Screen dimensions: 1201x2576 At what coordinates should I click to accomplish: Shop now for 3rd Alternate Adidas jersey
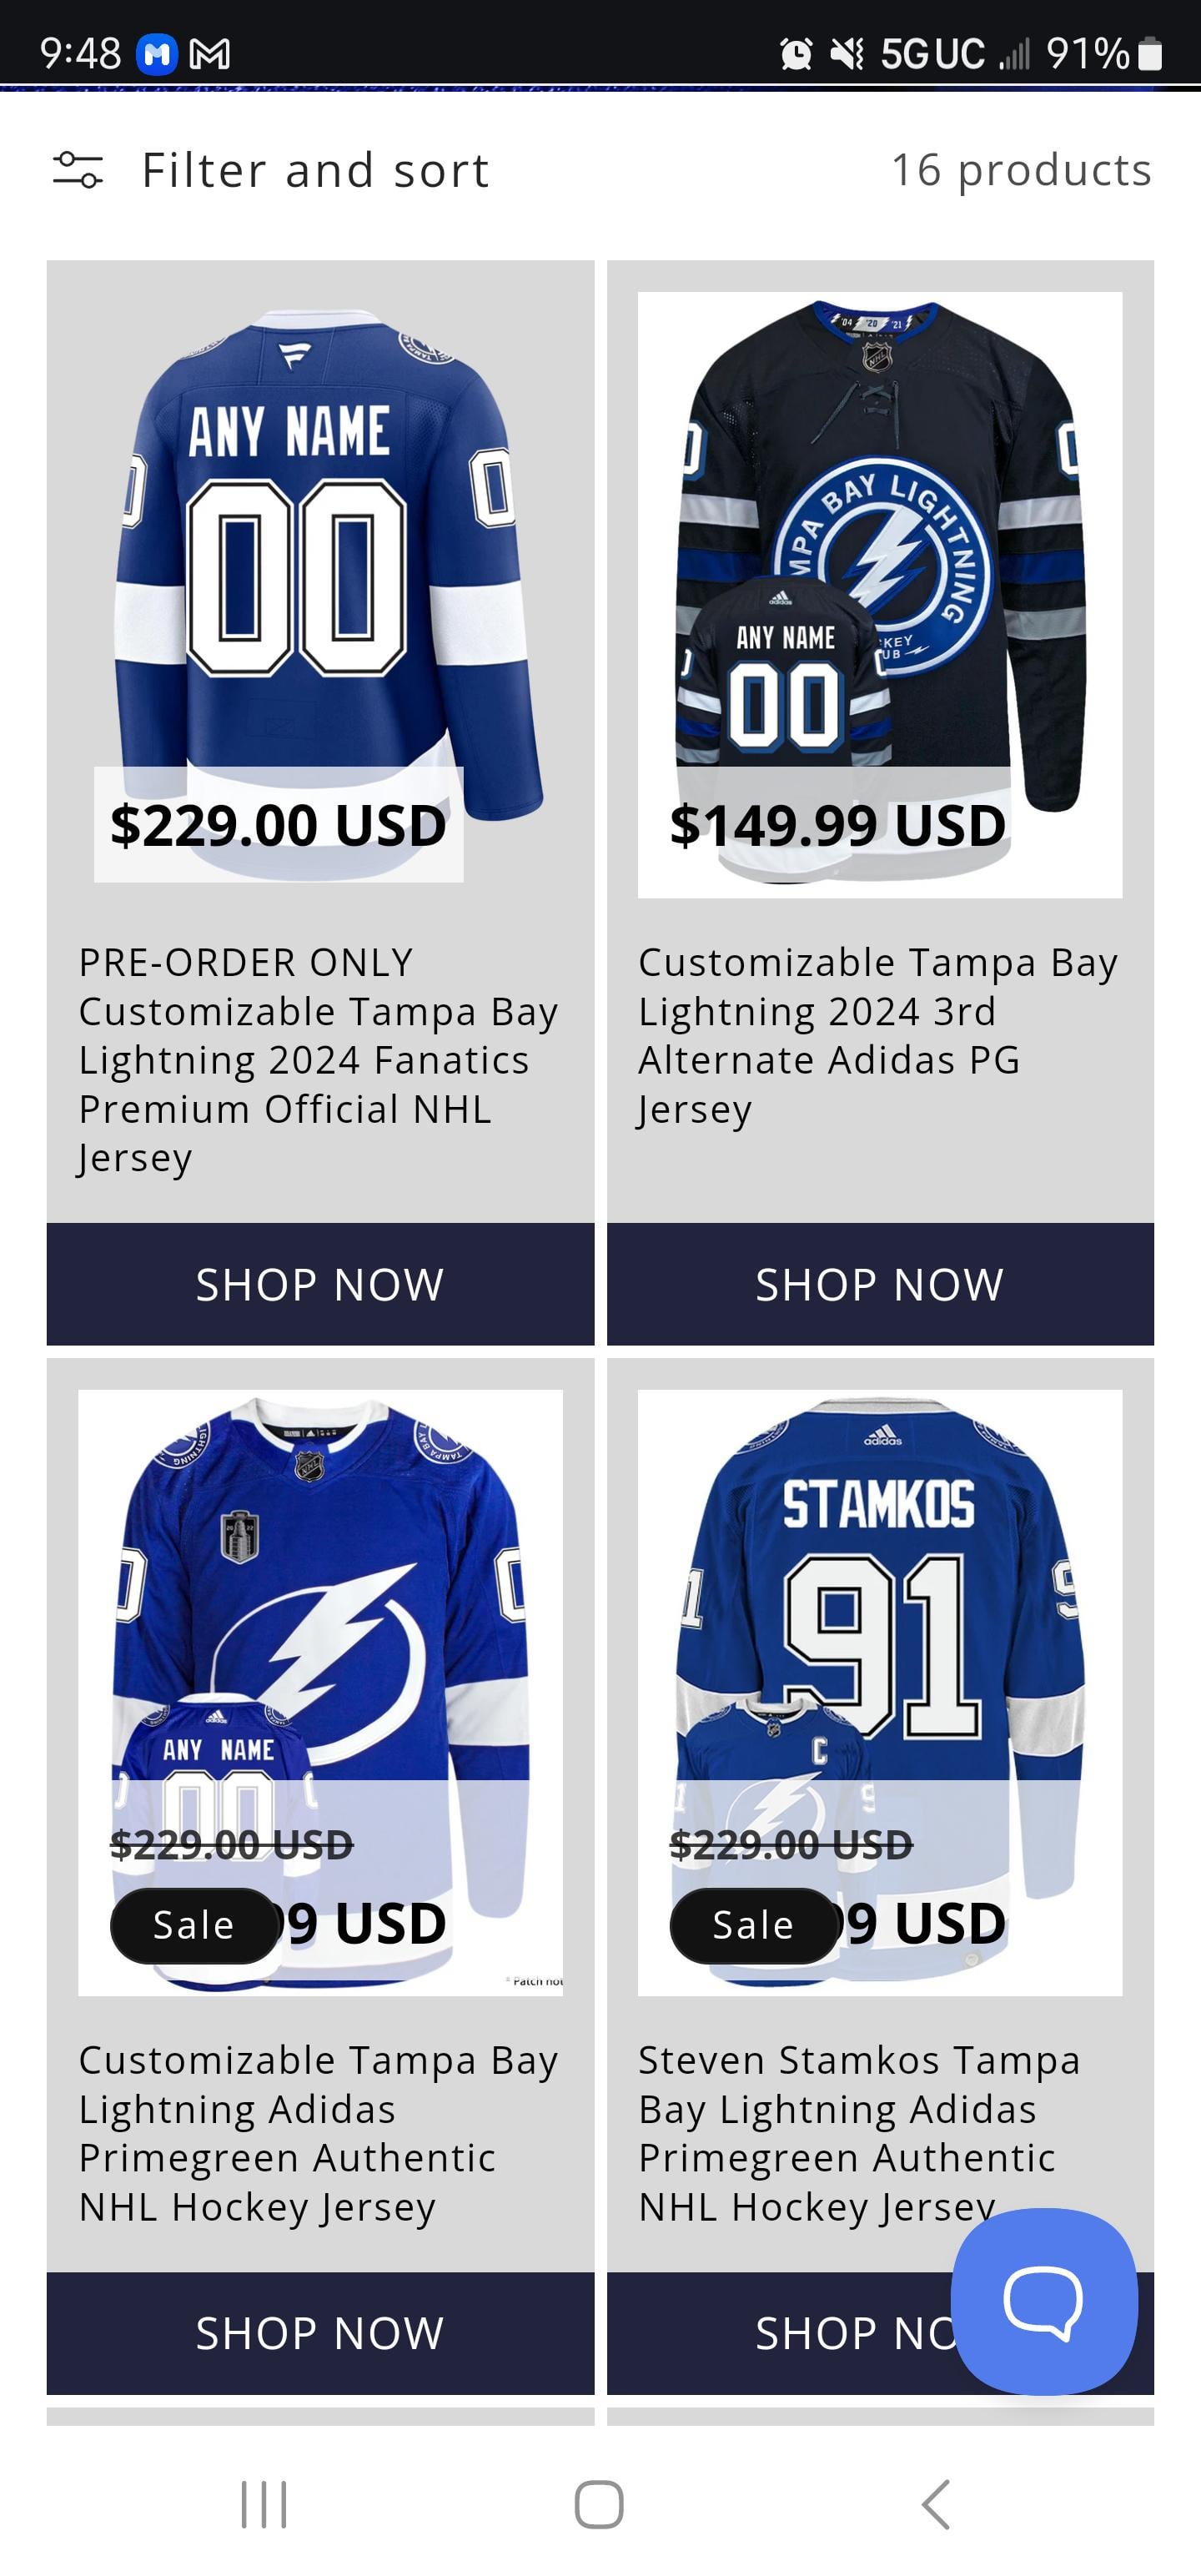coord(880,1284)
